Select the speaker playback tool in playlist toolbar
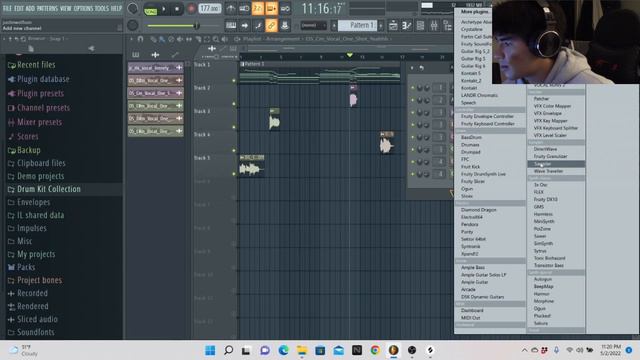 point(224,39)
